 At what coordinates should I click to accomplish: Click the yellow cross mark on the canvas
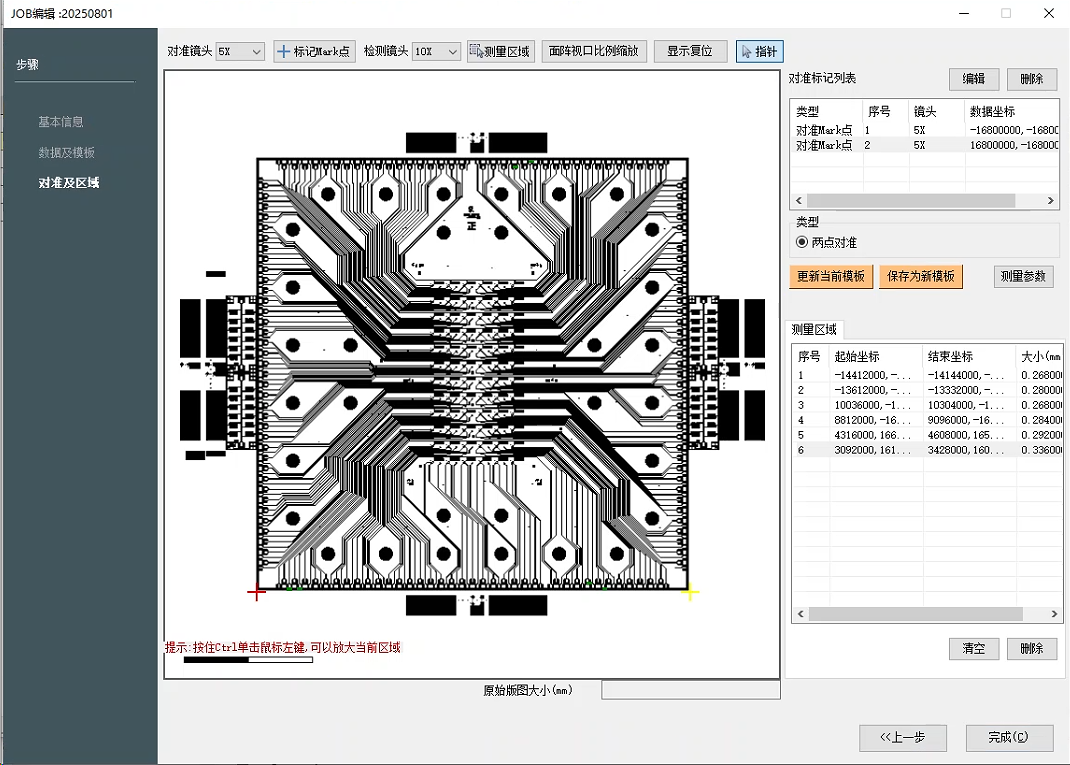(689, 592)
